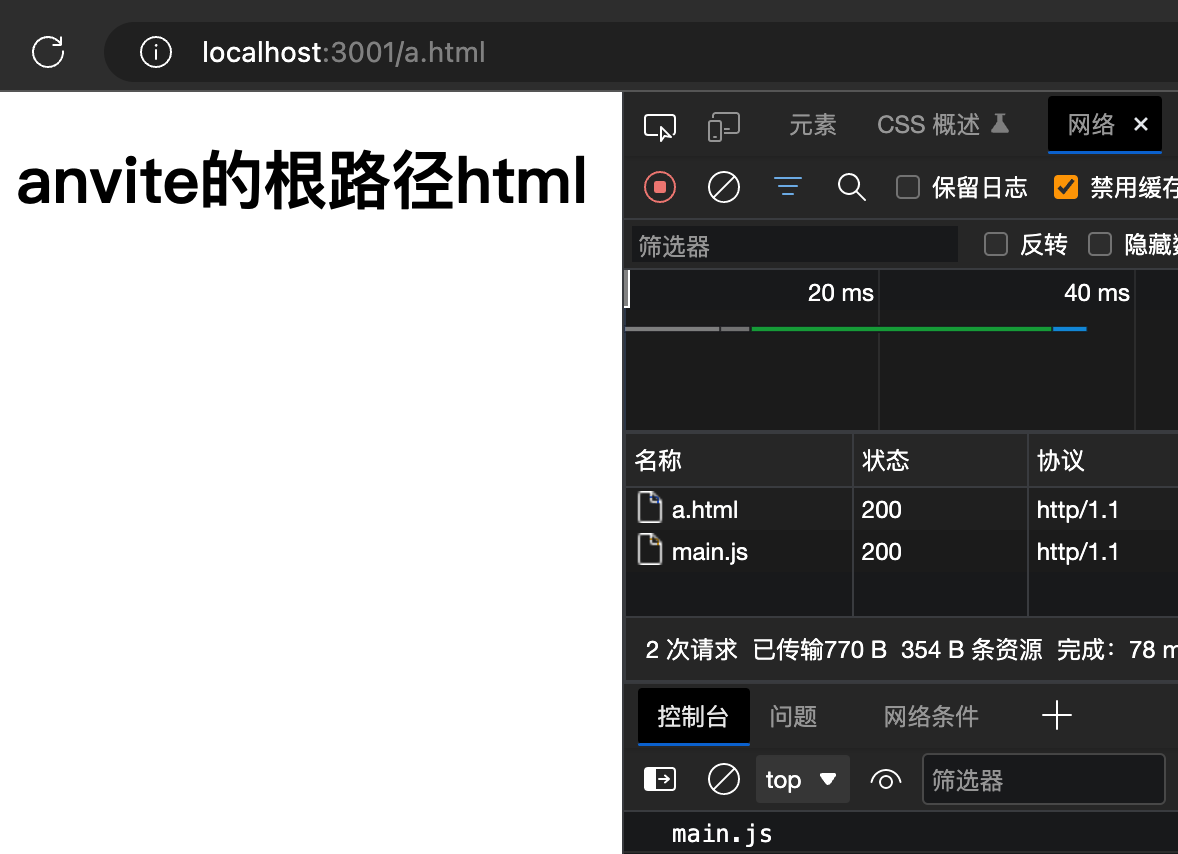
Task: Switch to the 元素 tab
Action: click(x=812, y=125)
